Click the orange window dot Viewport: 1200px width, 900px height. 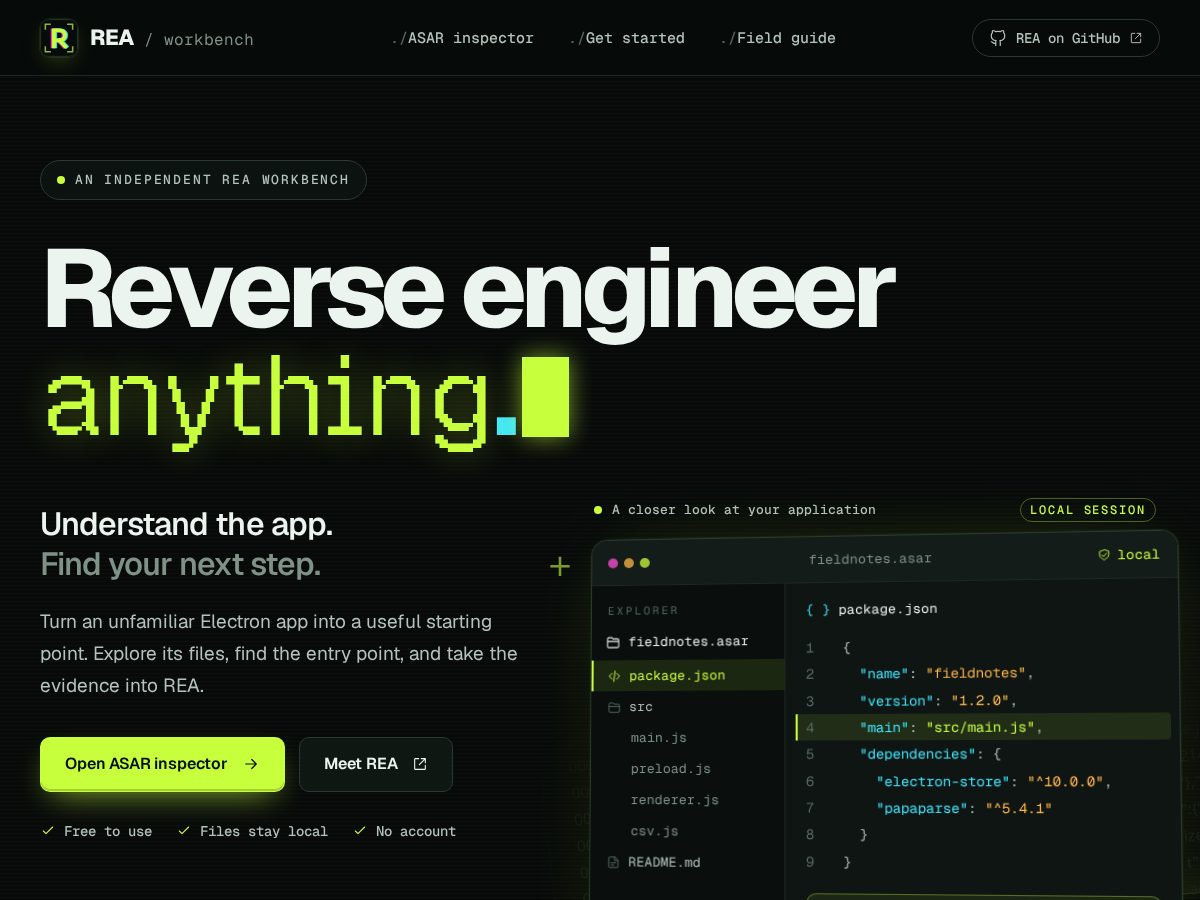(629, 563)
